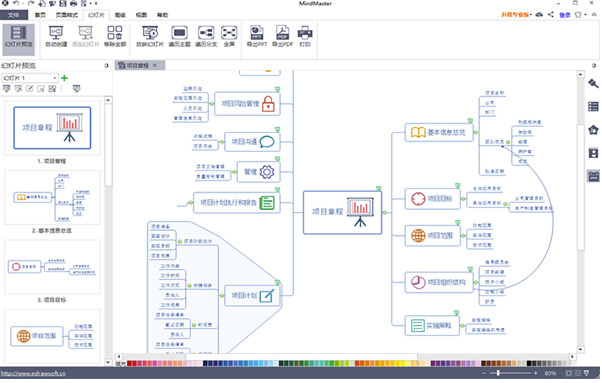
Task: Click the 遍历分支 traverse branches icon
Action: pos(206,36)
